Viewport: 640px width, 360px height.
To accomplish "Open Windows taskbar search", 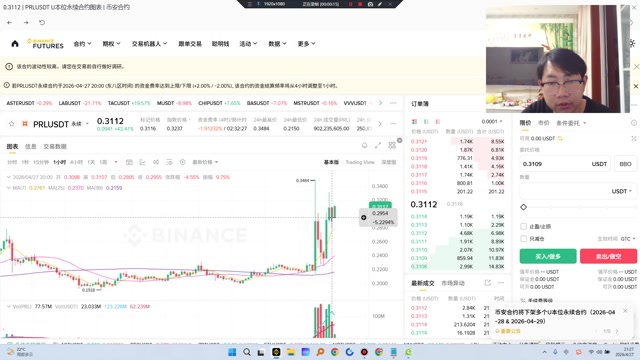I will (247, 352).
